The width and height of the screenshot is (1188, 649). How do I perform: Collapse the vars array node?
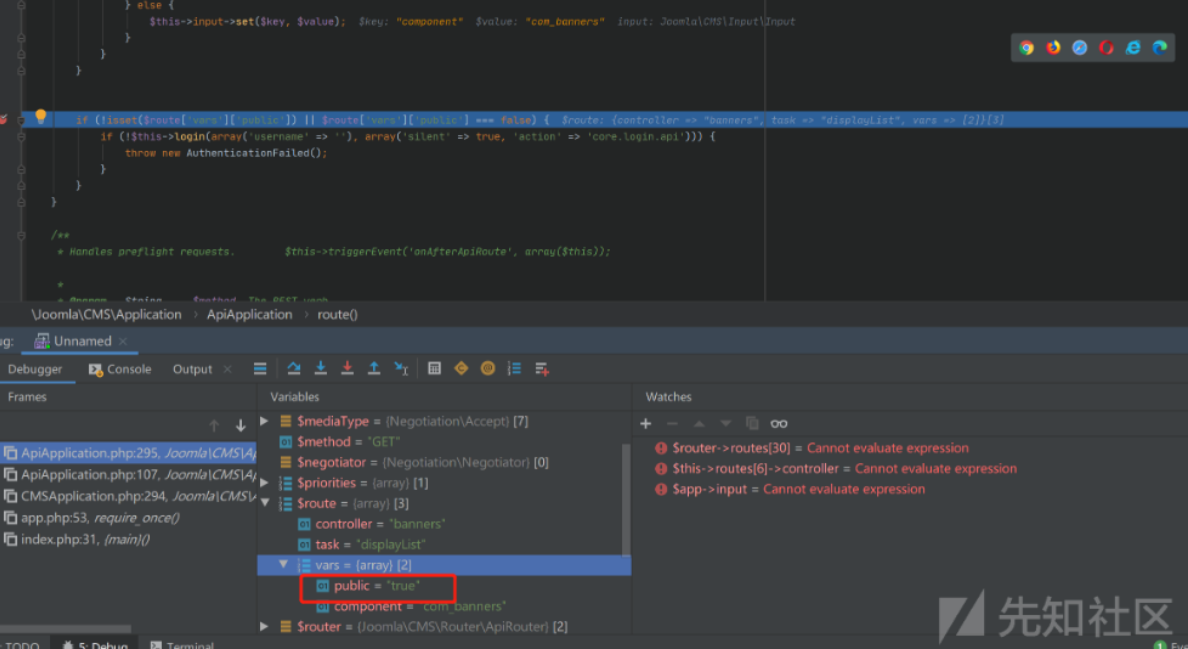point(283,565)
